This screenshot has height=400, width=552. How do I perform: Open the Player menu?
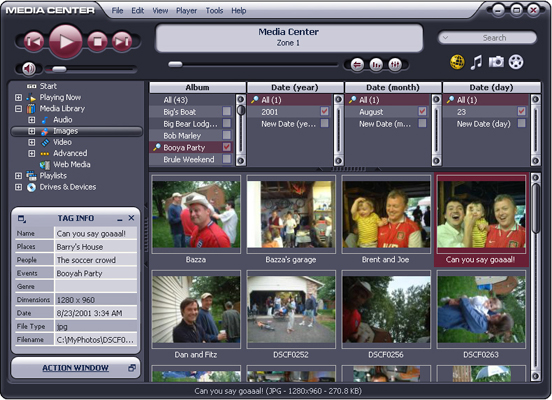[187, 11]
